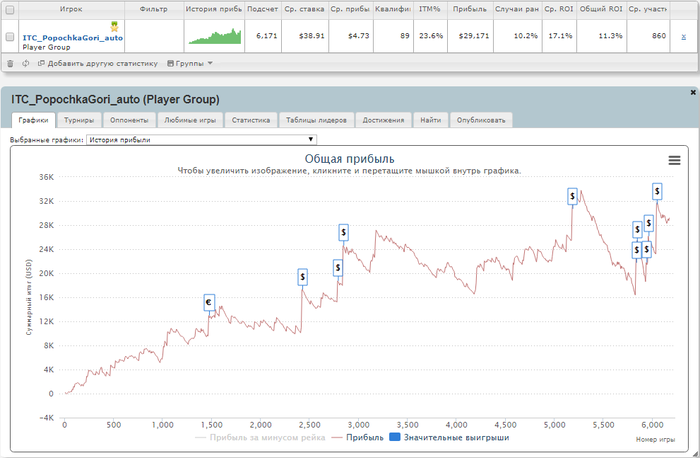Toggle the Прибыль legend series
Screen dimensions: 700x458
tap(358, 437)
